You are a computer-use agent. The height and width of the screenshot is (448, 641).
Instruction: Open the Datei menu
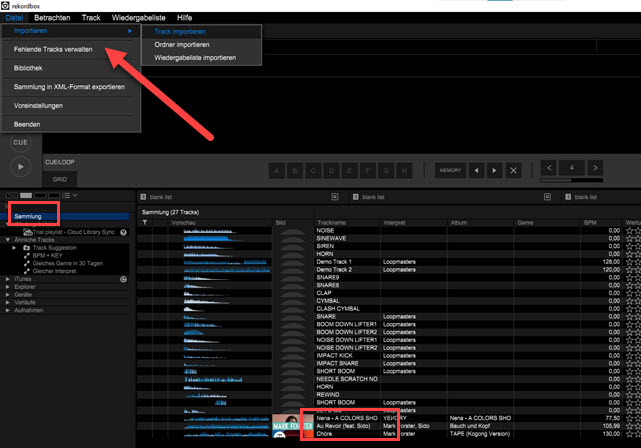tap(14, 18)
